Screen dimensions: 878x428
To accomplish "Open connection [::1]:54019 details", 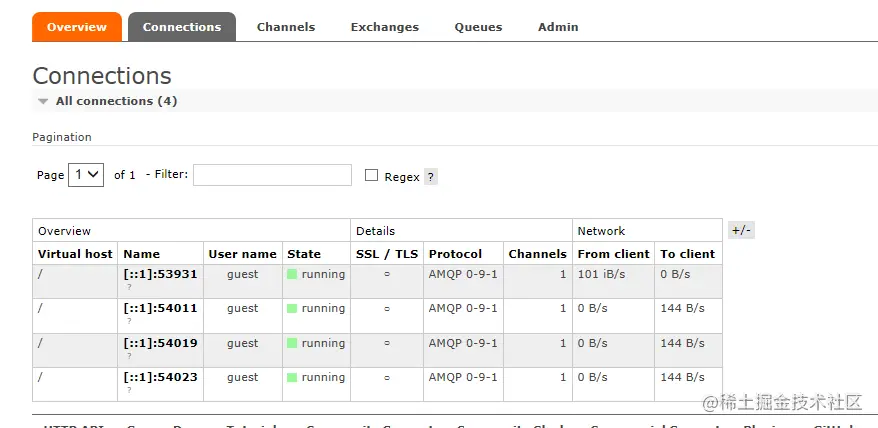I will point(160,343).
